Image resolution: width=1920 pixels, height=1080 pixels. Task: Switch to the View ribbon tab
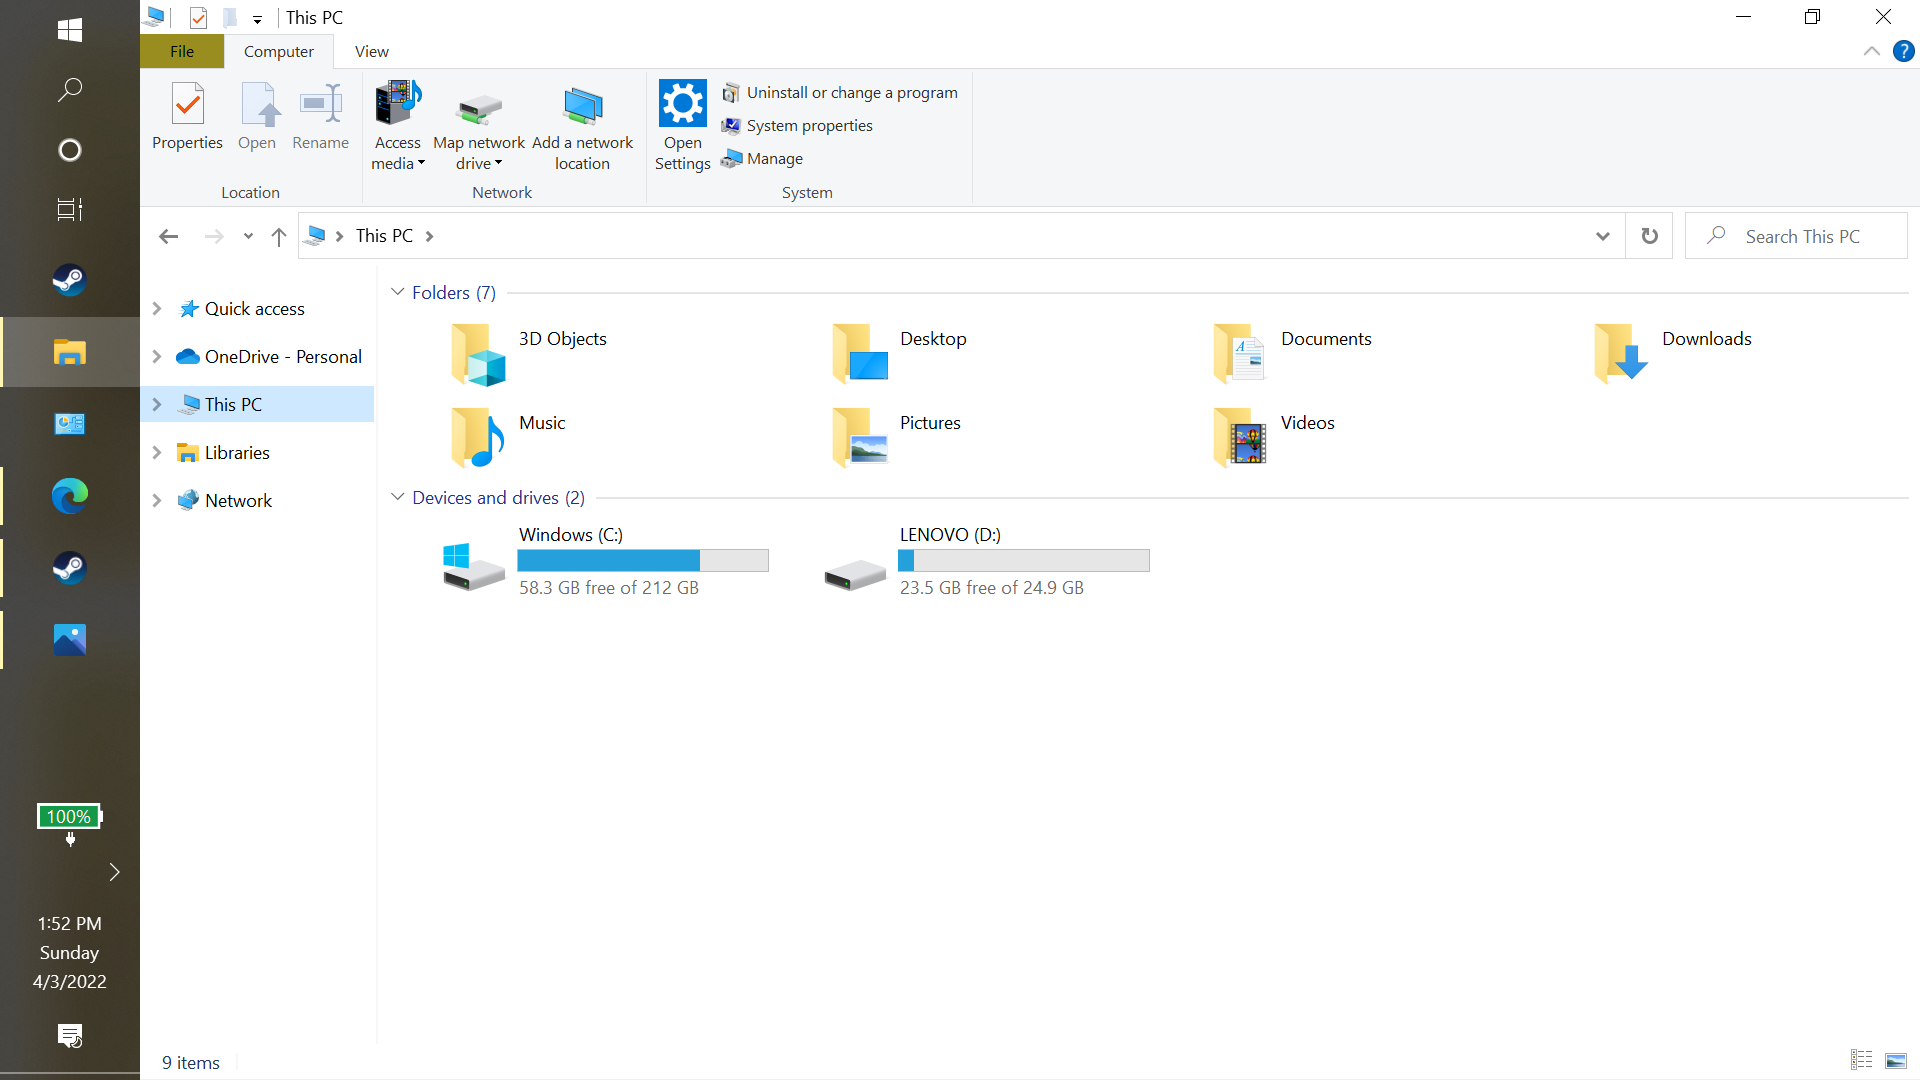pyautogui.click(x=371, y=51)
